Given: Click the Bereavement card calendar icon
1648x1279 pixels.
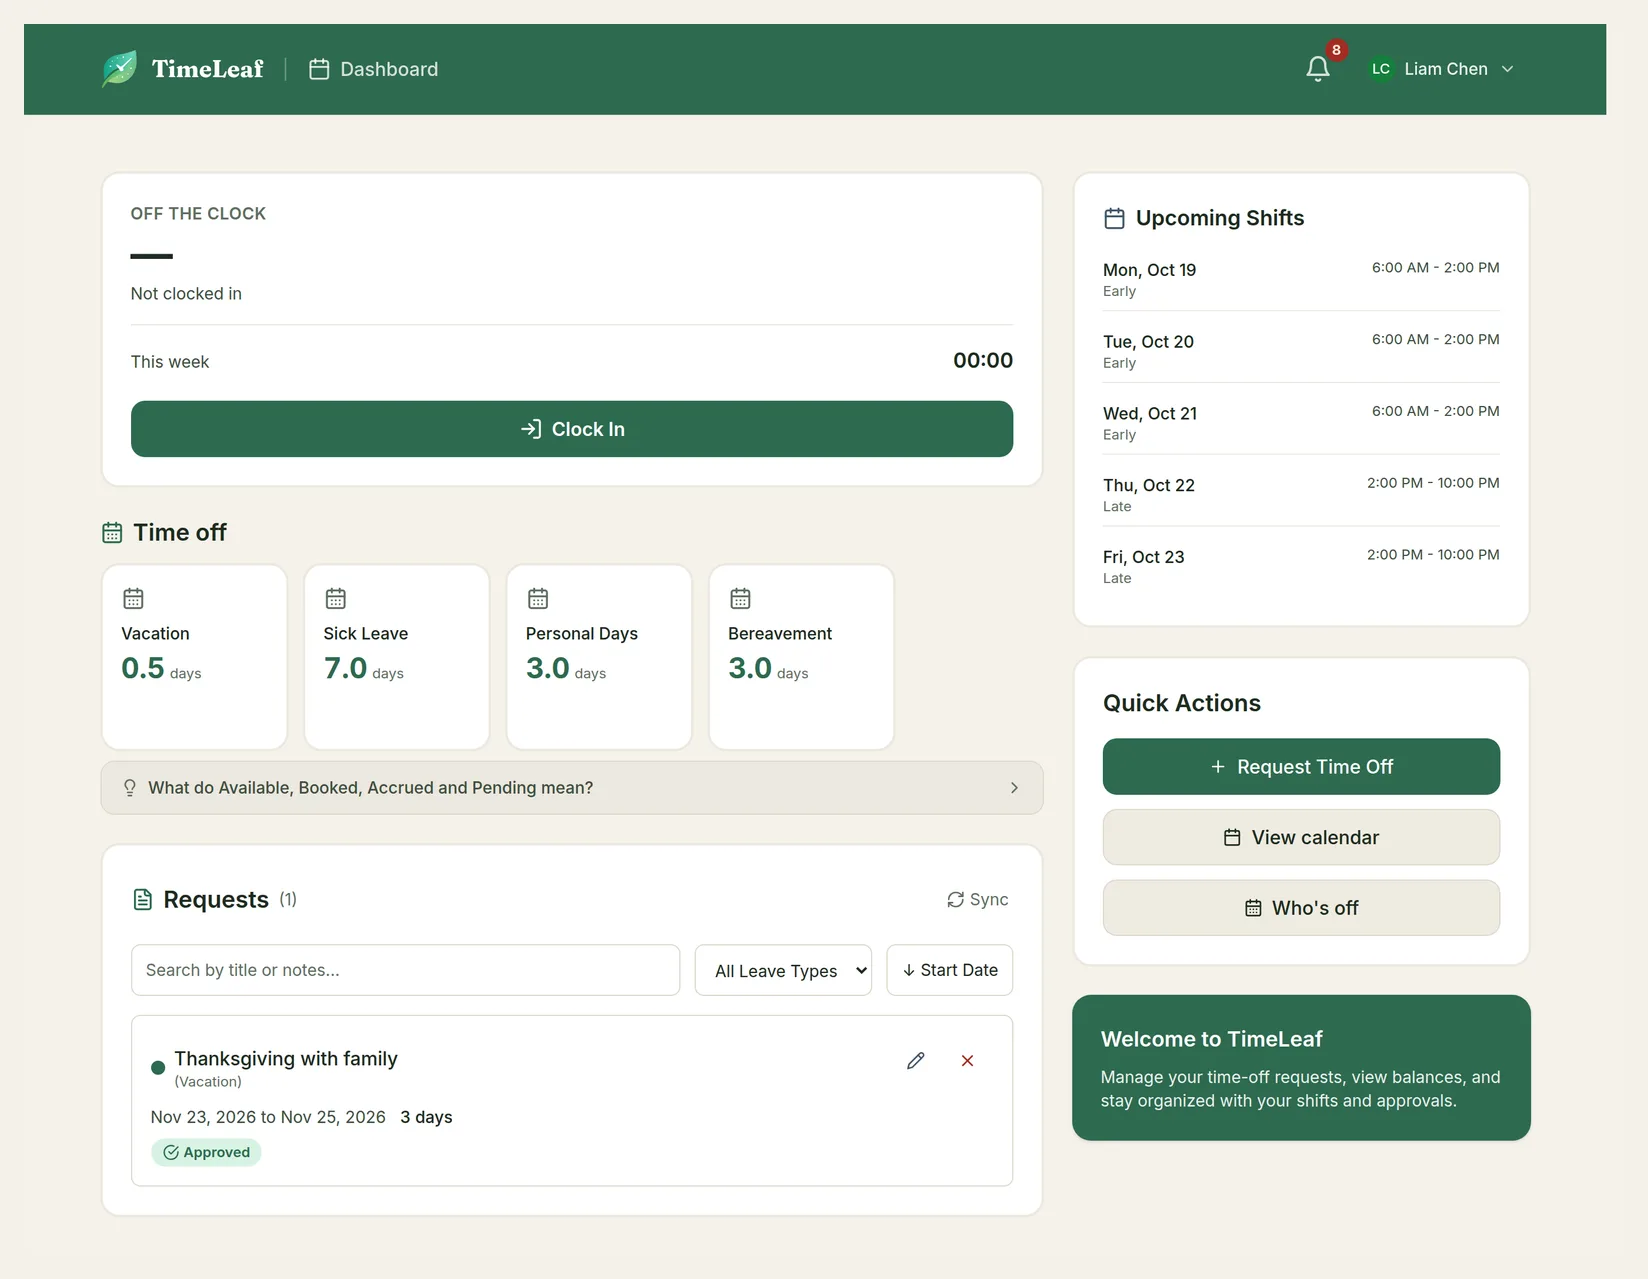Looking at the screenshot, I should 740,599.
